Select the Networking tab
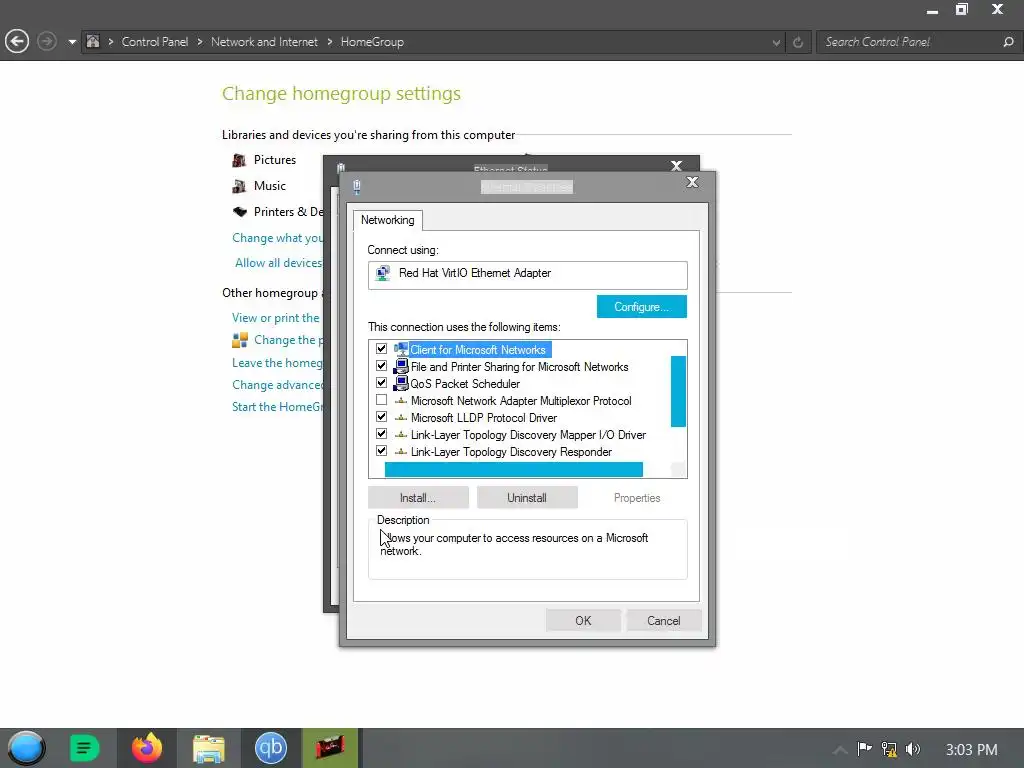 click(388, 220)
